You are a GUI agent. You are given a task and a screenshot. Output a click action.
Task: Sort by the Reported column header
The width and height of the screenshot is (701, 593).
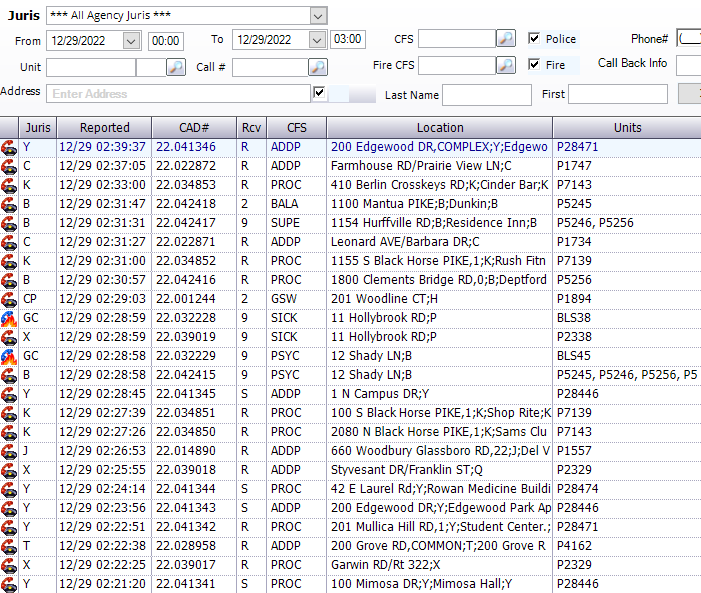tap(104, 128)
